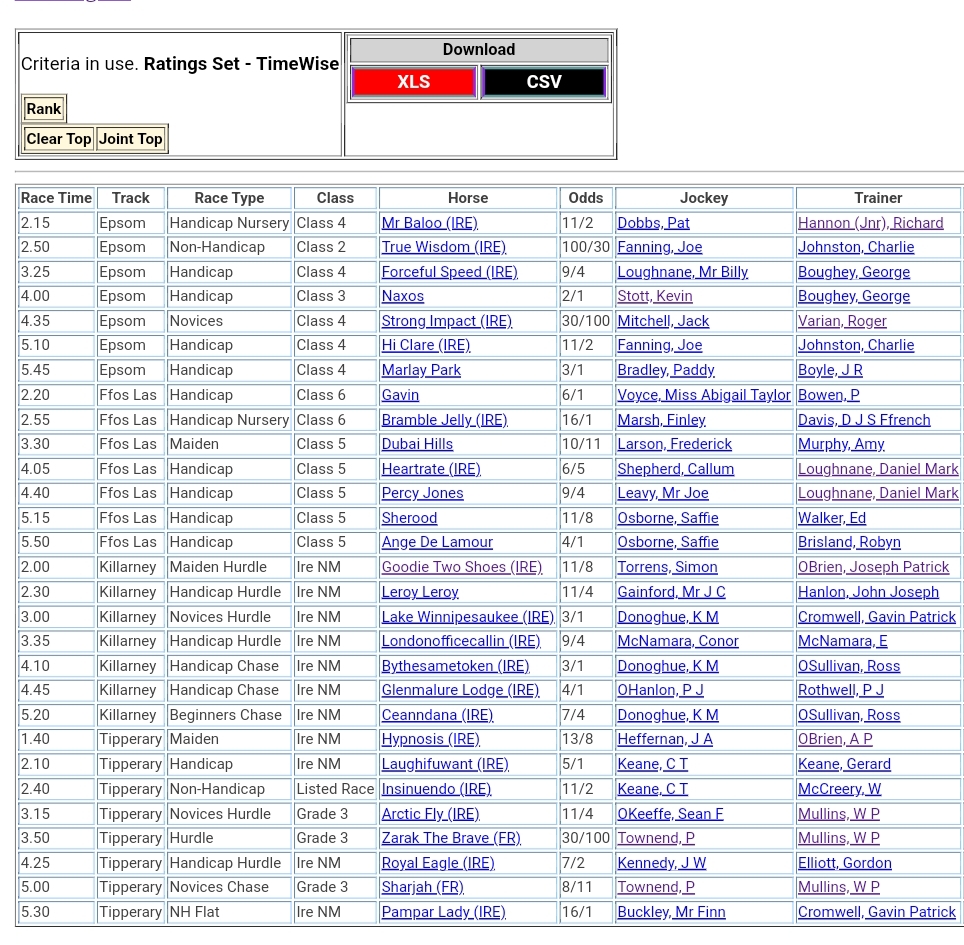The height and width of the screenshot is (945, 964).
Task: Open trainer Hannon (Jnr), Richard link
Action: 870,223
